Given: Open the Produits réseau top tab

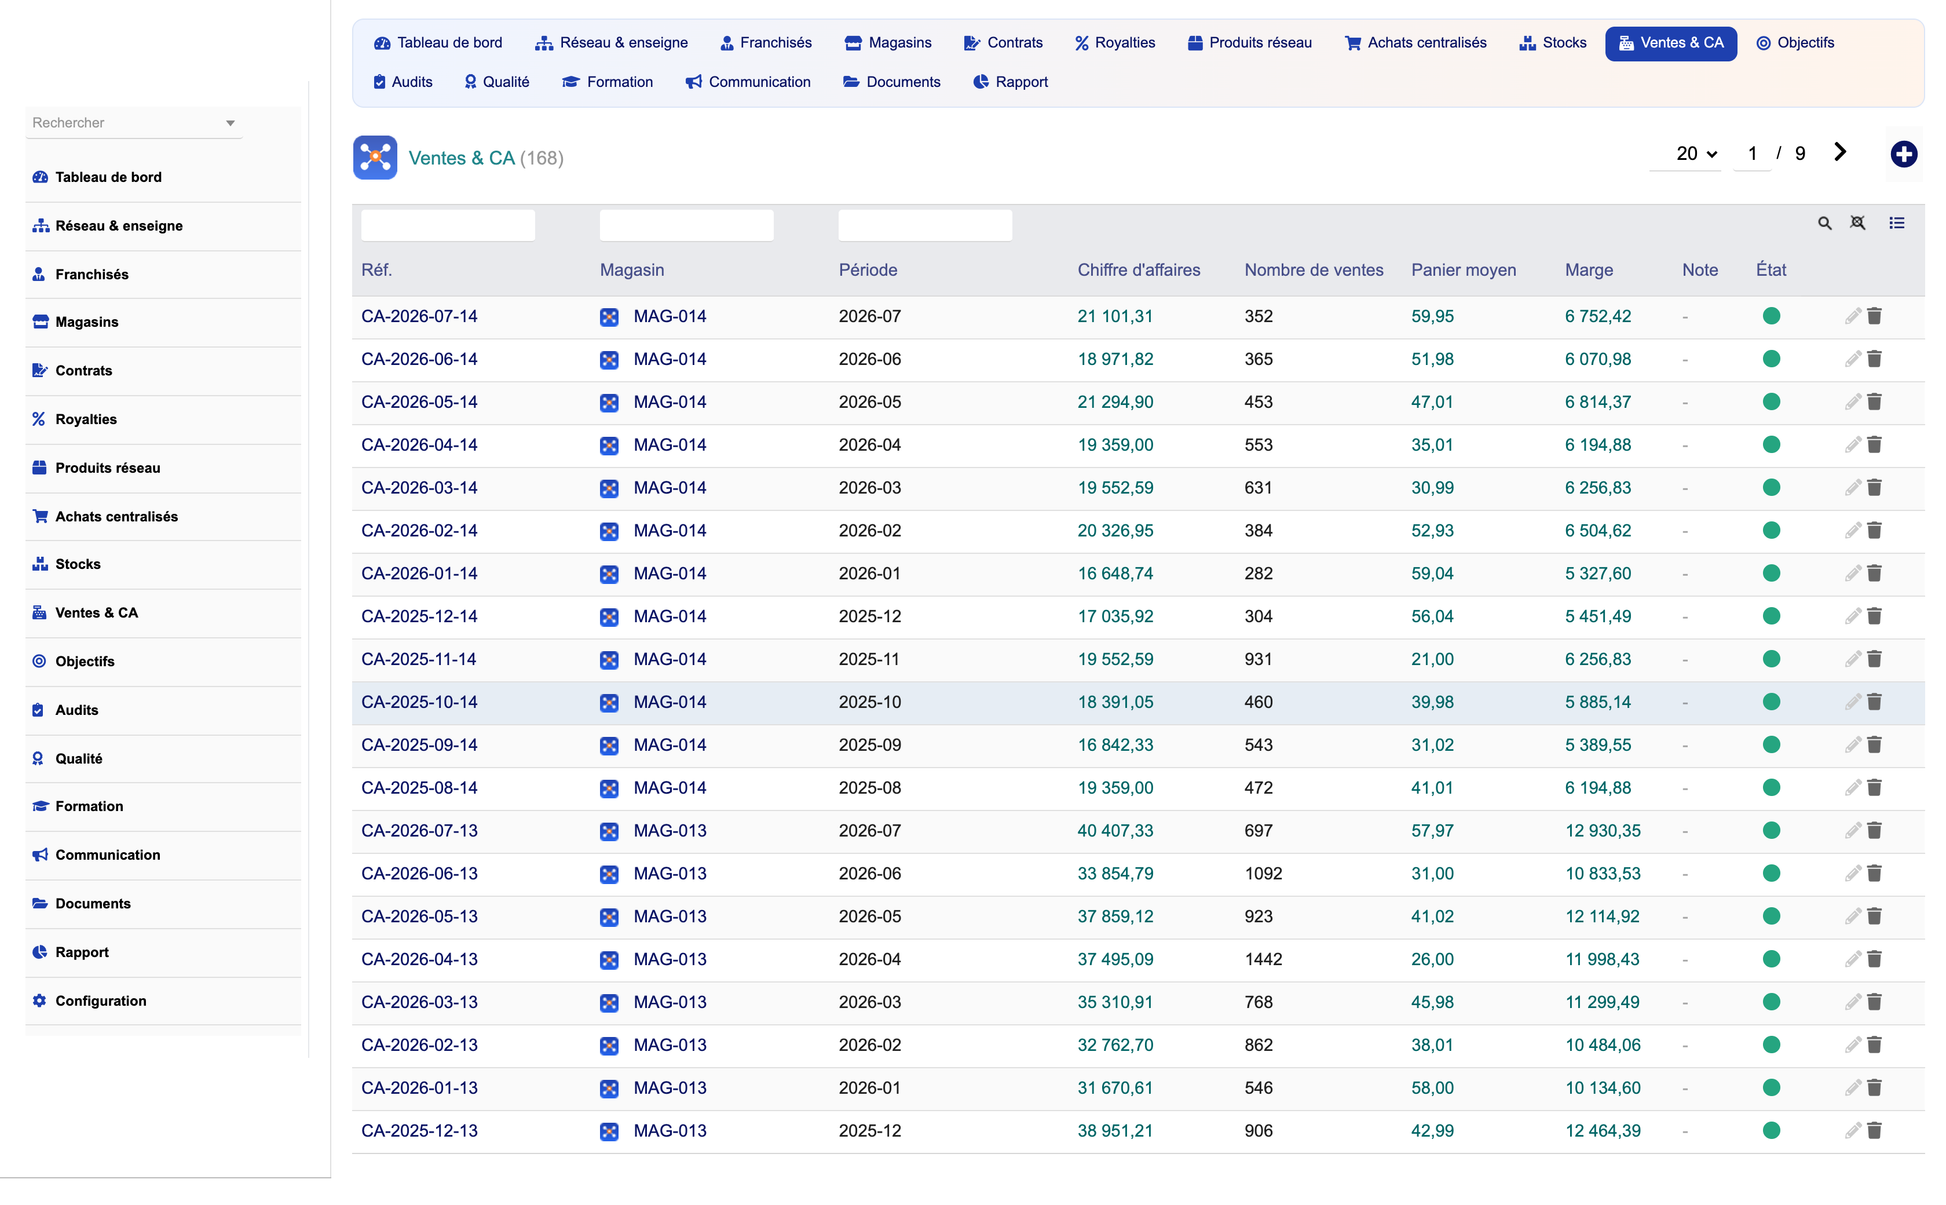Looking at the screenshot, I should [x=1249, y=43].
